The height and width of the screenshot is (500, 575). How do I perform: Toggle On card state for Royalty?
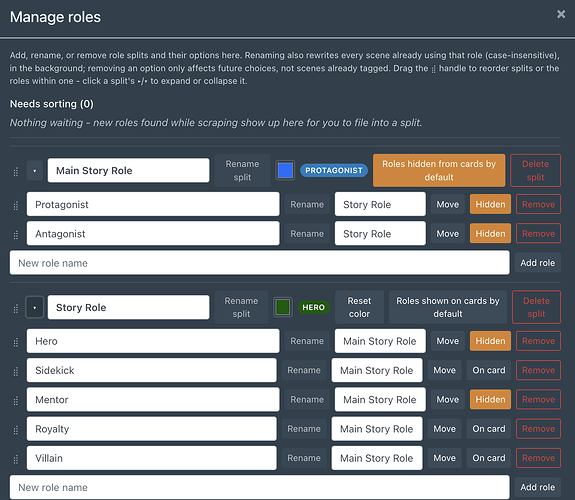[489, 429]
